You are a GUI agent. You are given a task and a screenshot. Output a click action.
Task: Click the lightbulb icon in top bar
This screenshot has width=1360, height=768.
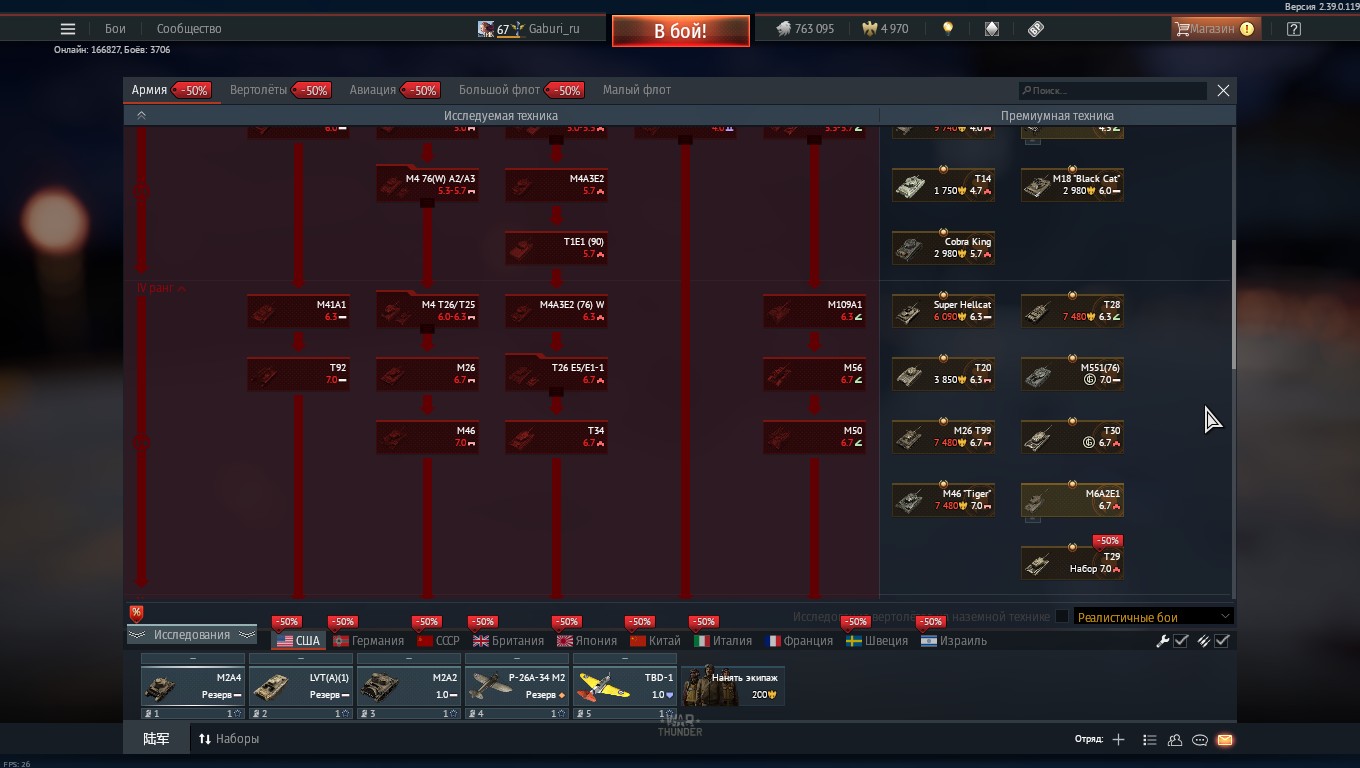[948, 29]
